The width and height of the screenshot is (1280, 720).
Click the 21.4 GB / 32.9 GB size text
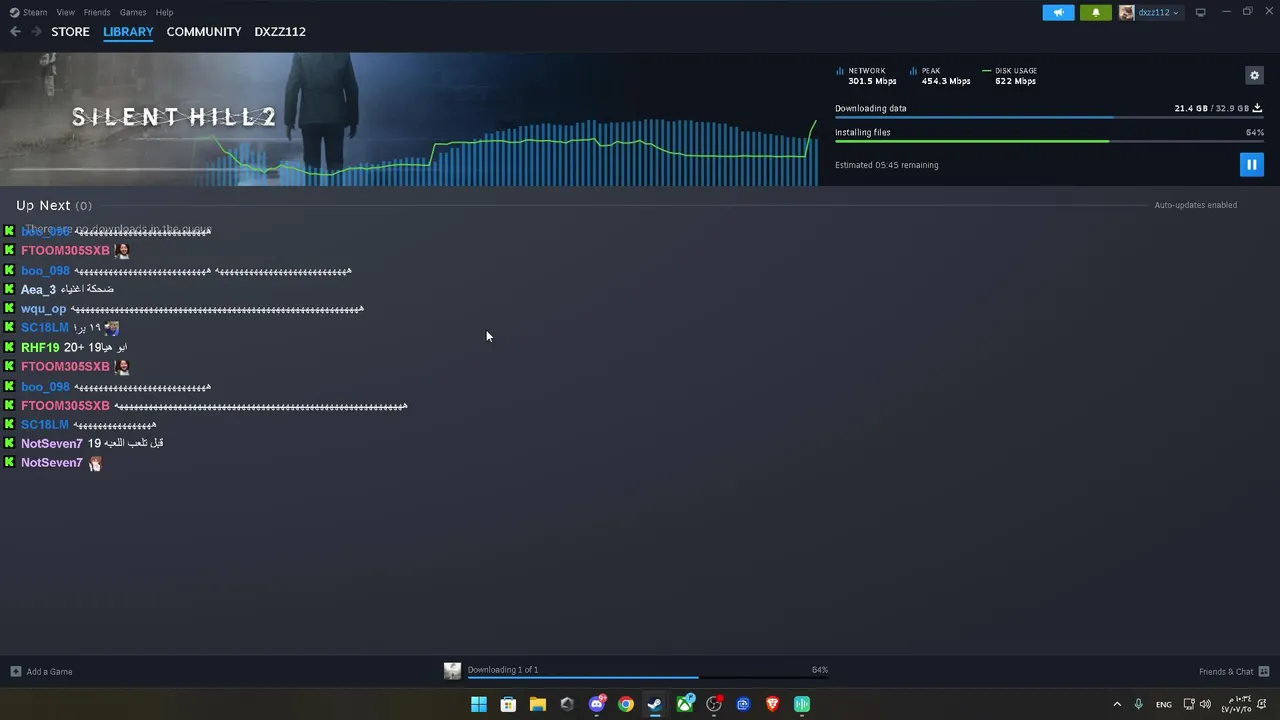pos(1212,108)
